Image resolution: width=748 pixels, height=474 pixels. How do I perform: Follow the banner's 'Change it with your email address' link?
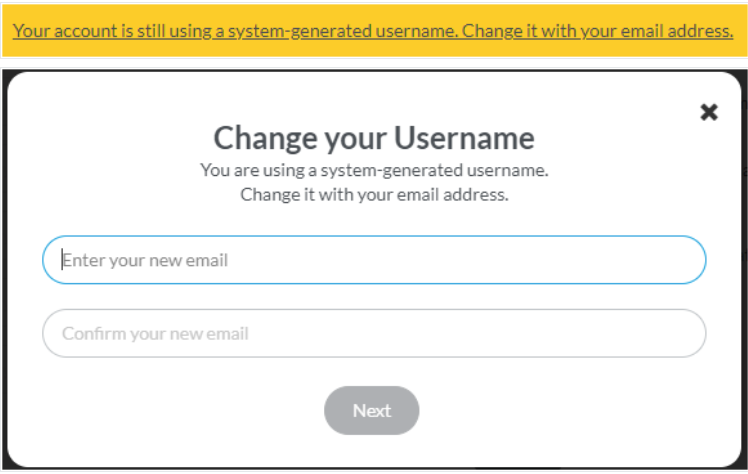[x=598, y=31]
